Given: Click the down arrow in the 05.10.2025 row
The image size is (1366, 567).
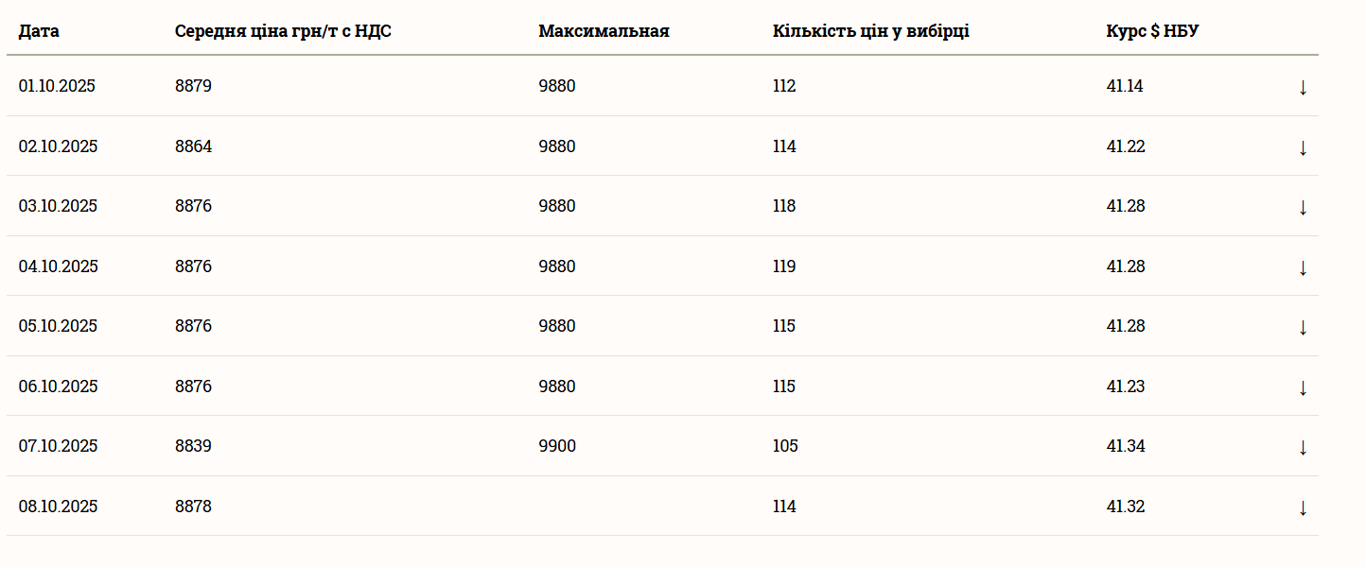Looking at the screenshot, I should 1302,327.
